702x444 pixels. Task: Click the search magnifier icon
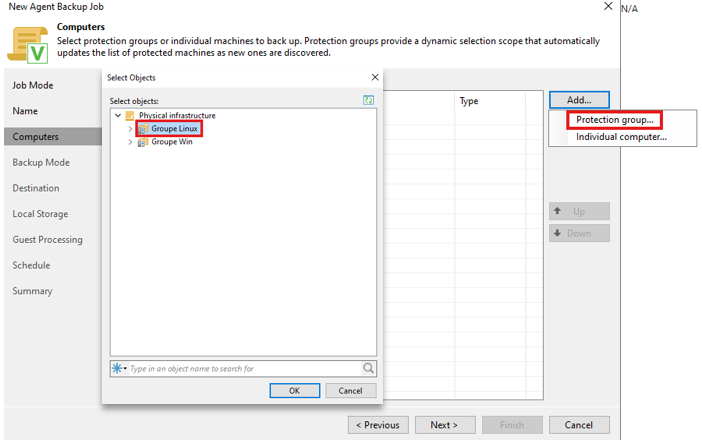point(369,368)
